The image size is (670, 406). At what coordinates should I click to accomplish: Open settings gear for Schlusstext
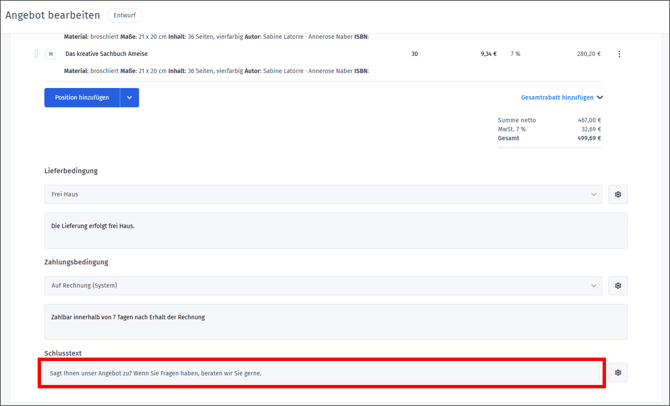(x=618, y=373)
